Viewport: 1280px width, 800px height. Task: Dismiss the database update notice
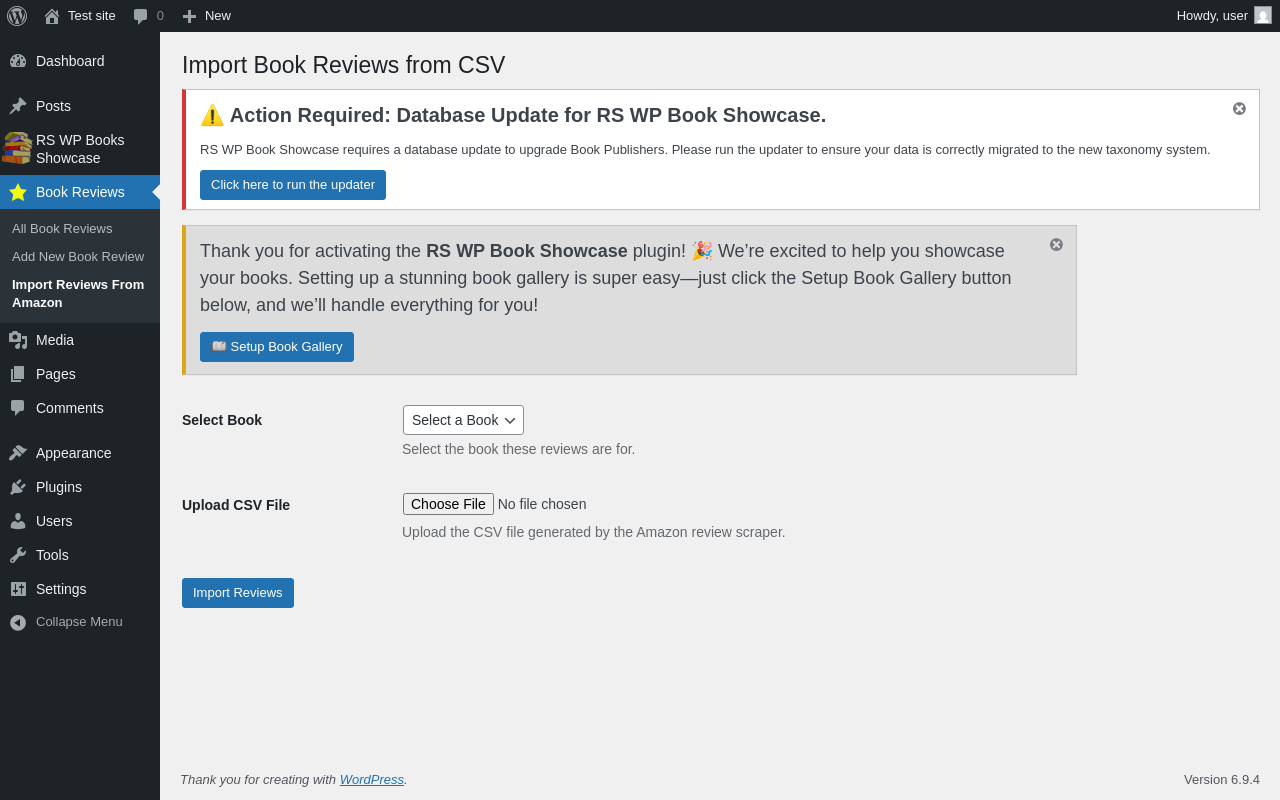click(1239, 108)
